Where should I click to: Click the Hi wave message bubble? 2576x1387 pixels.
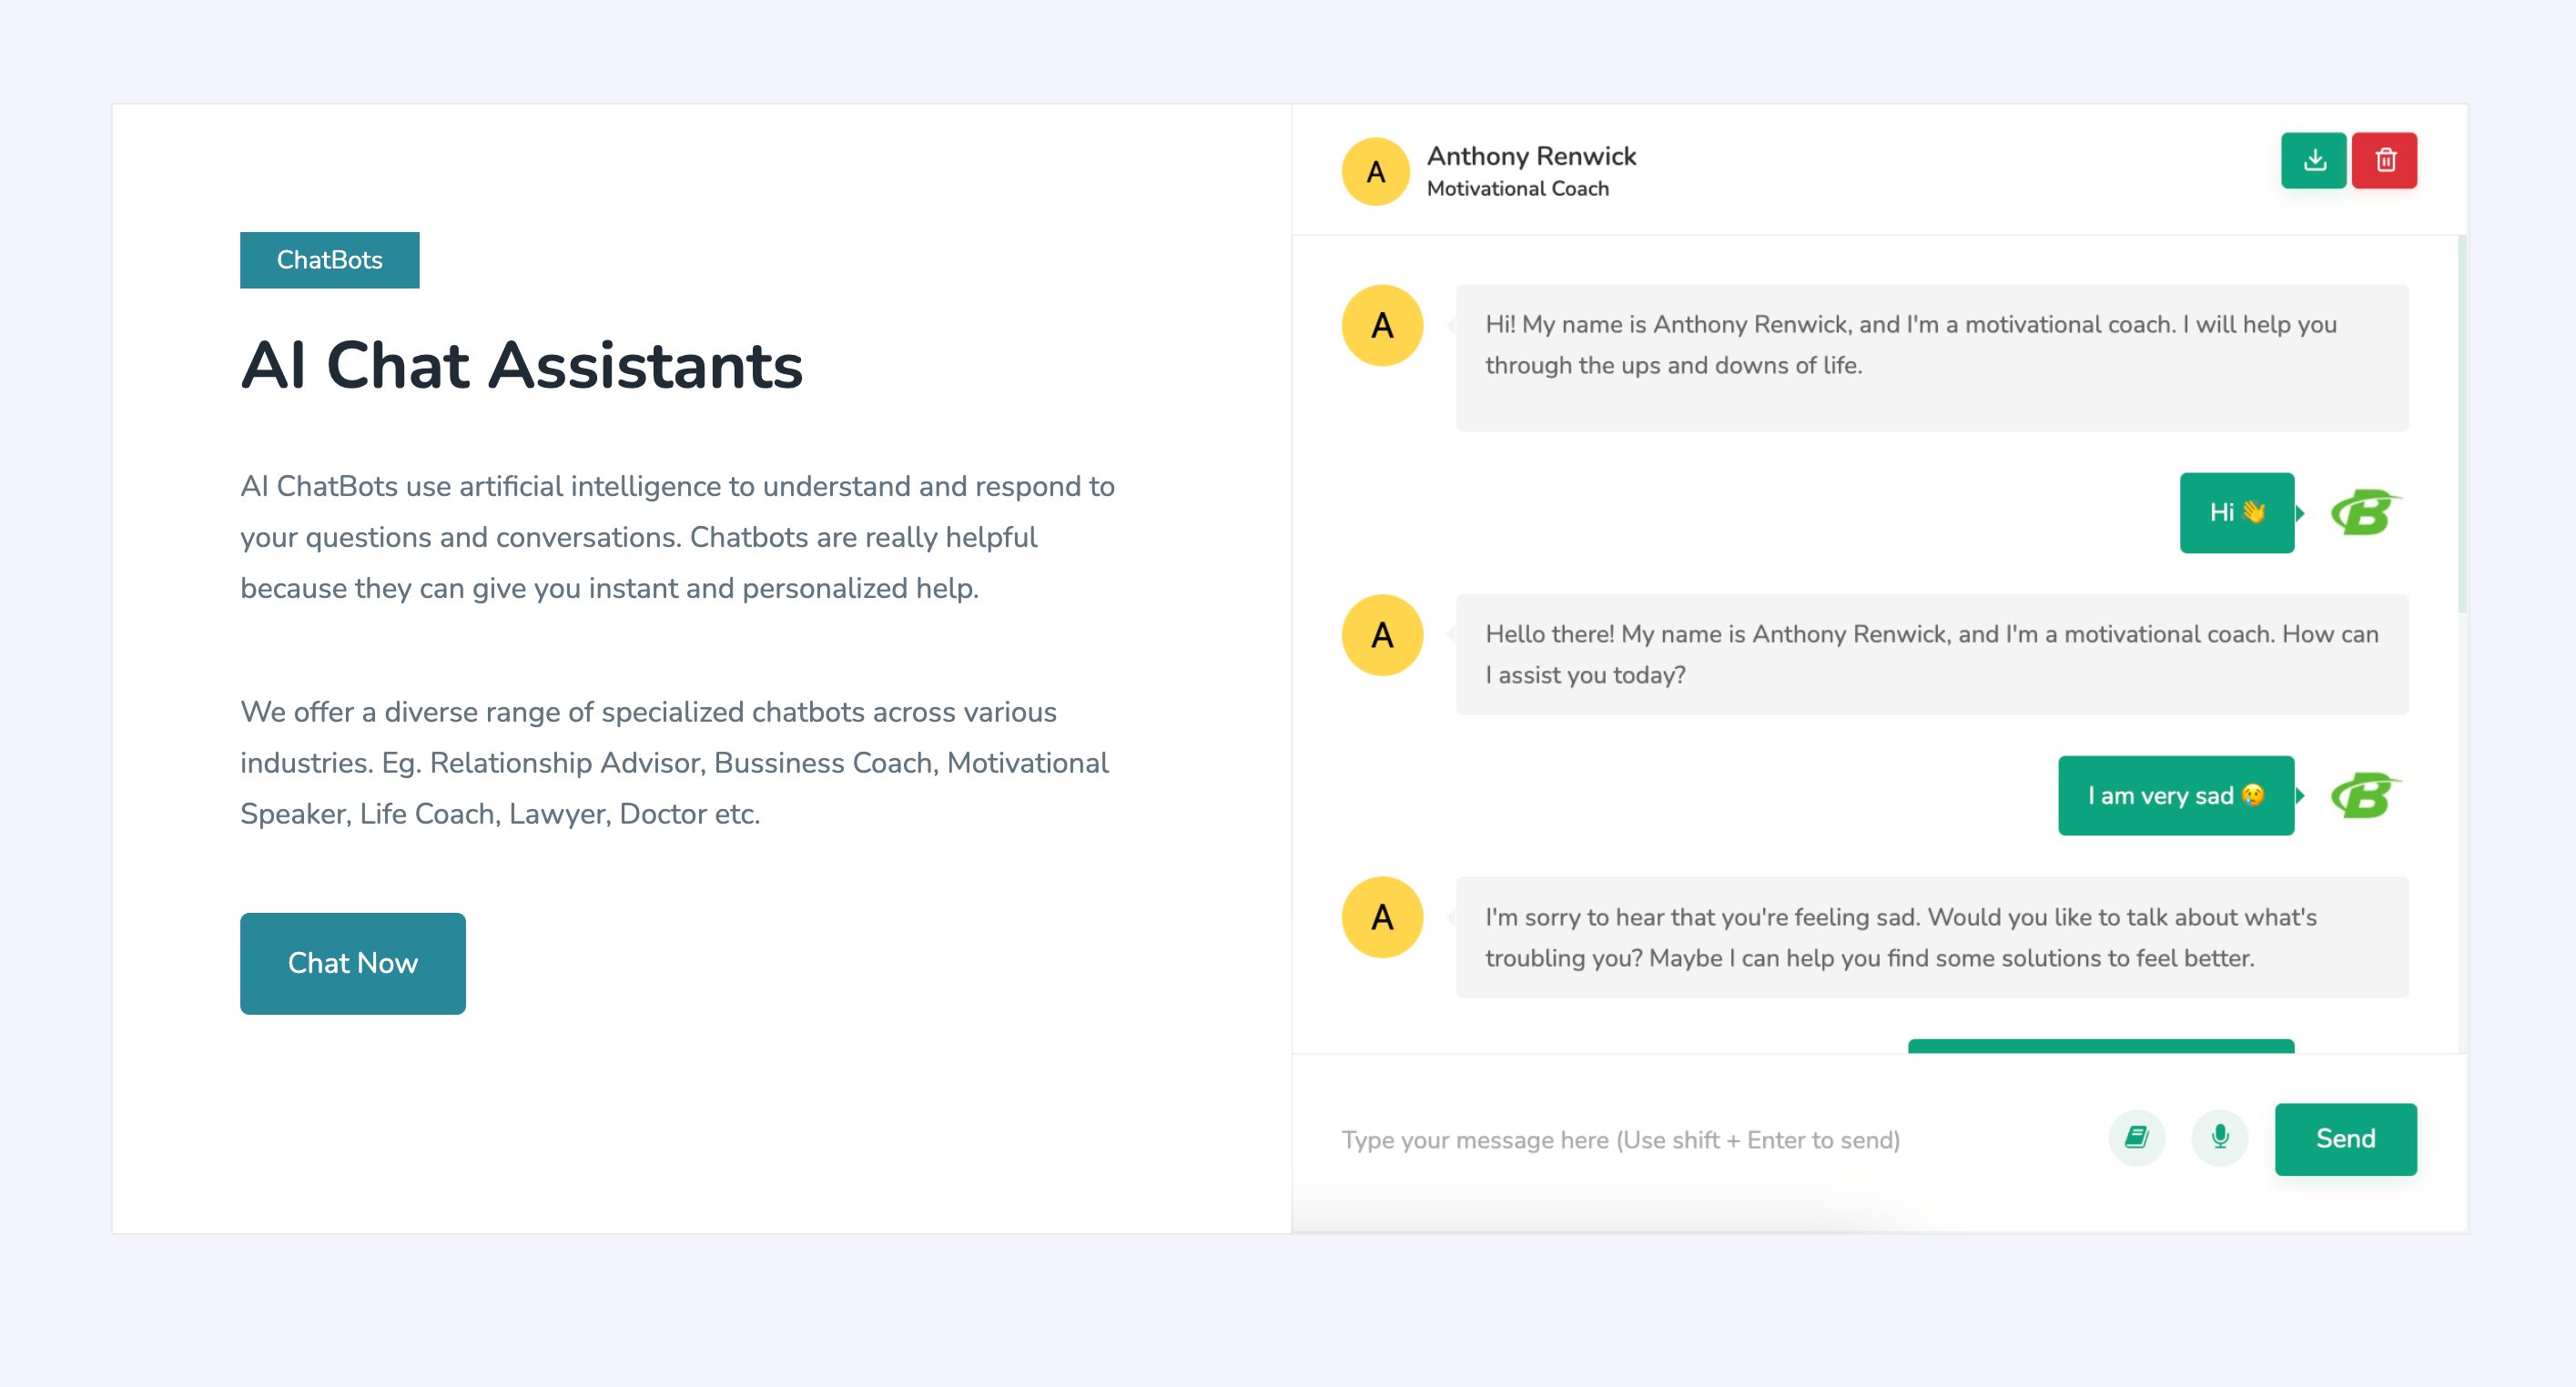coord(2236,513)
